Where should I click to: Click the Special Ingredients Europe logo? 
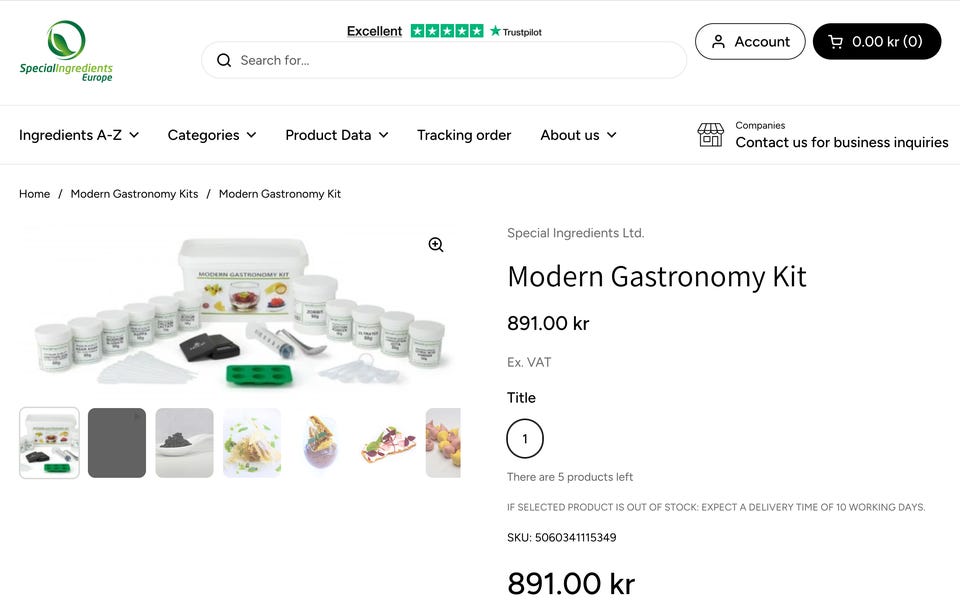click(x=66, y=51)
